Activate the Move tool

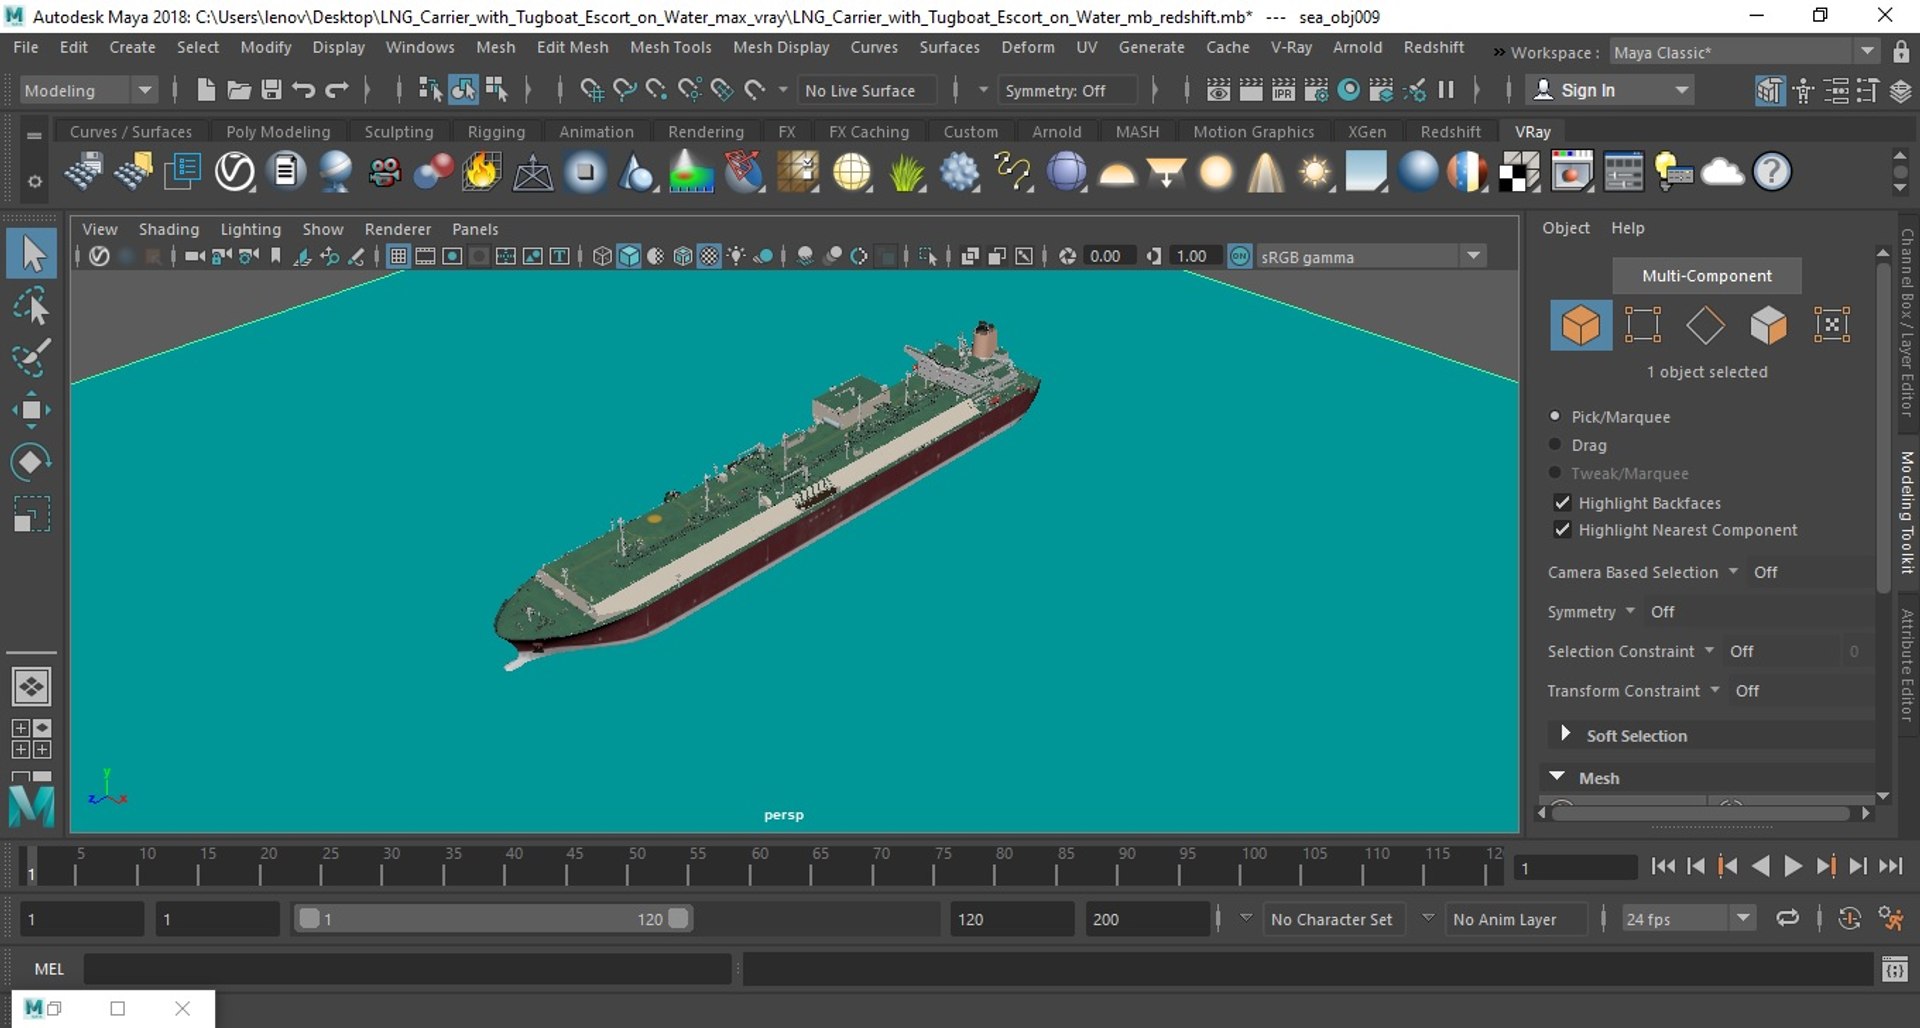(x=32, y=410)
